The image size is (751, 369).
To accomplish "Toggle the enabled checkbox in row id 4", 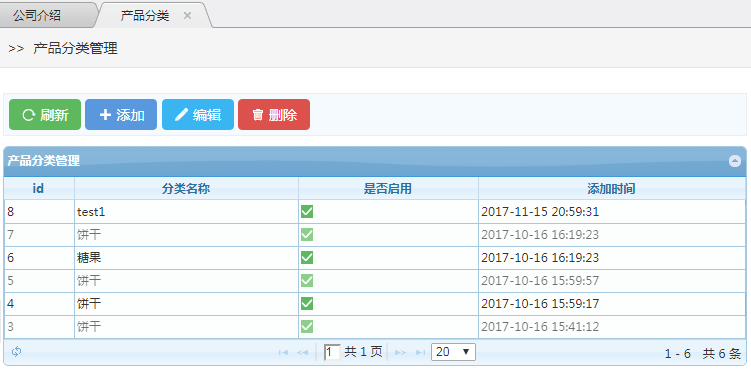I will [x=307, y=303].
